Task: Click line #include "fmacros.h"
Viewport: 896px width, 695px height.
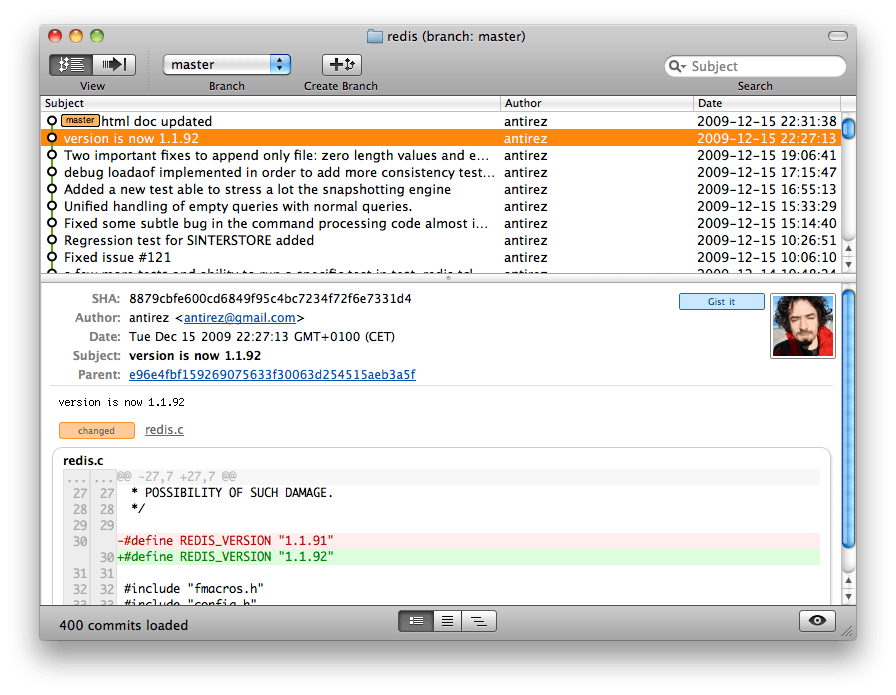Action: tap(194, 589)
